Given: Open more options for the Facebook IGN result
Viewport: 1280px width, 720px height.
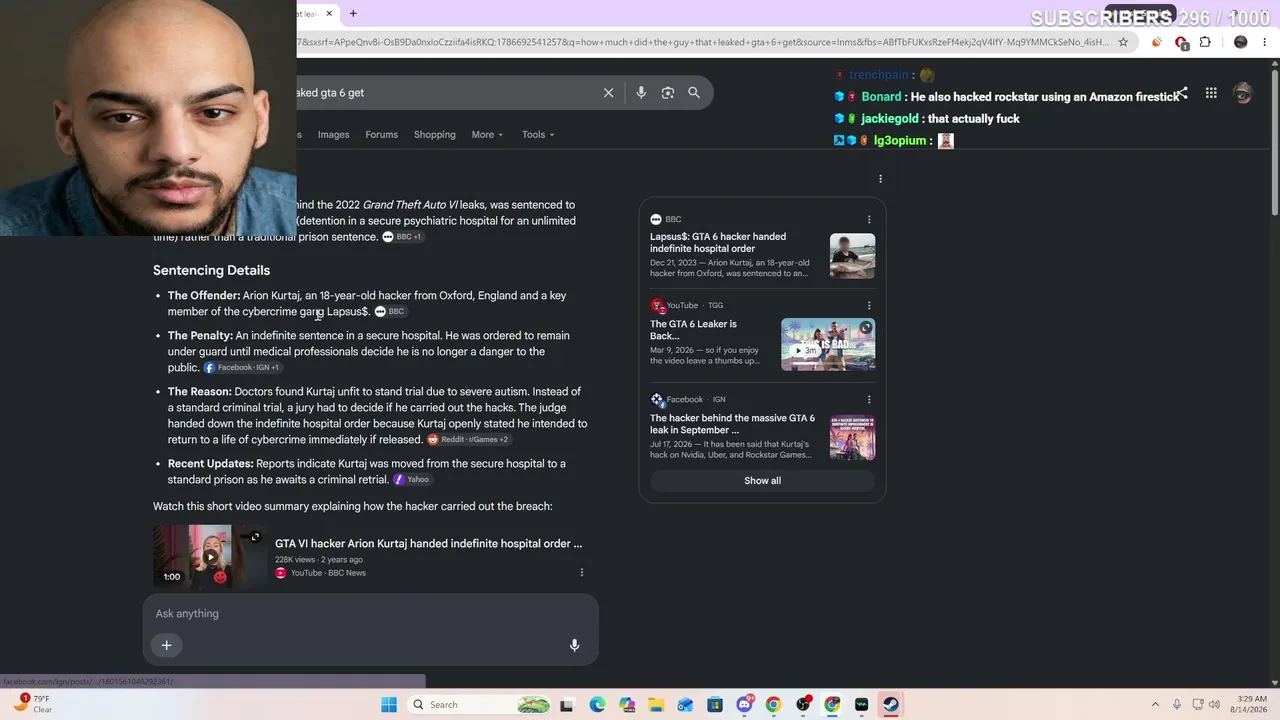Looking at the screenshot, I should point(869,399).
